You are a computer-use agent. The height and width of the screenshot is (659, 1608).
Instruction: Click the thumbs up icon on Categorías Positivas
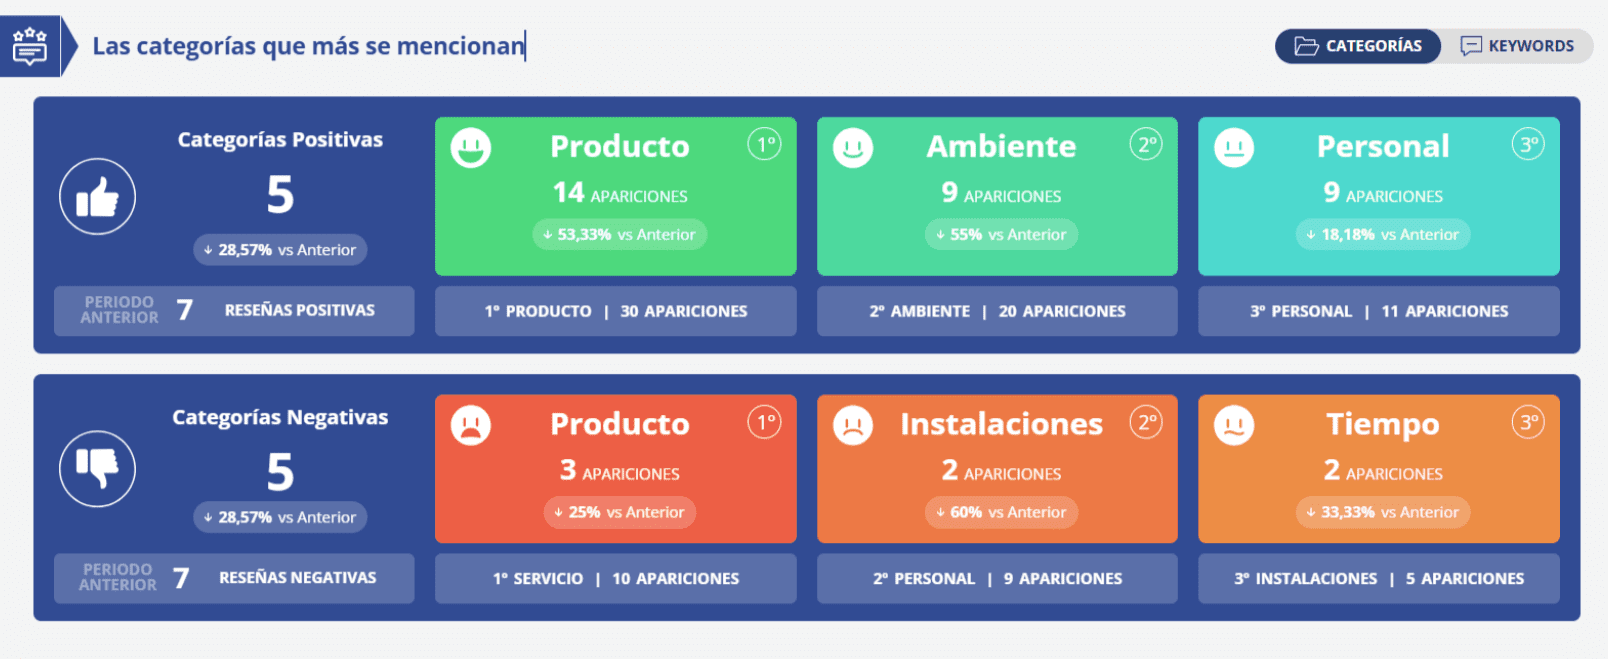[x=97, y=197]
